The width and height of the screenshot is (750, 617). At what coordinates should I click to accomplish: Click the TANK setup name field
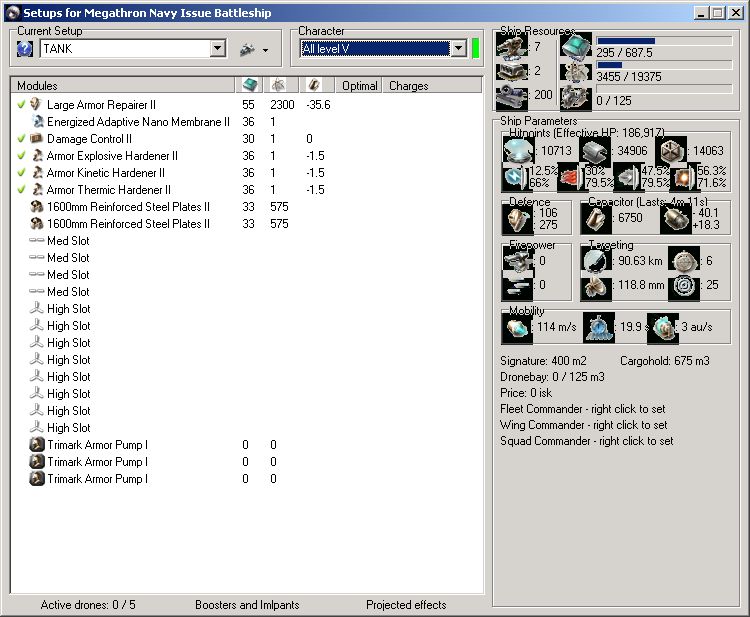pyautogui.click(x=125, y=48)
